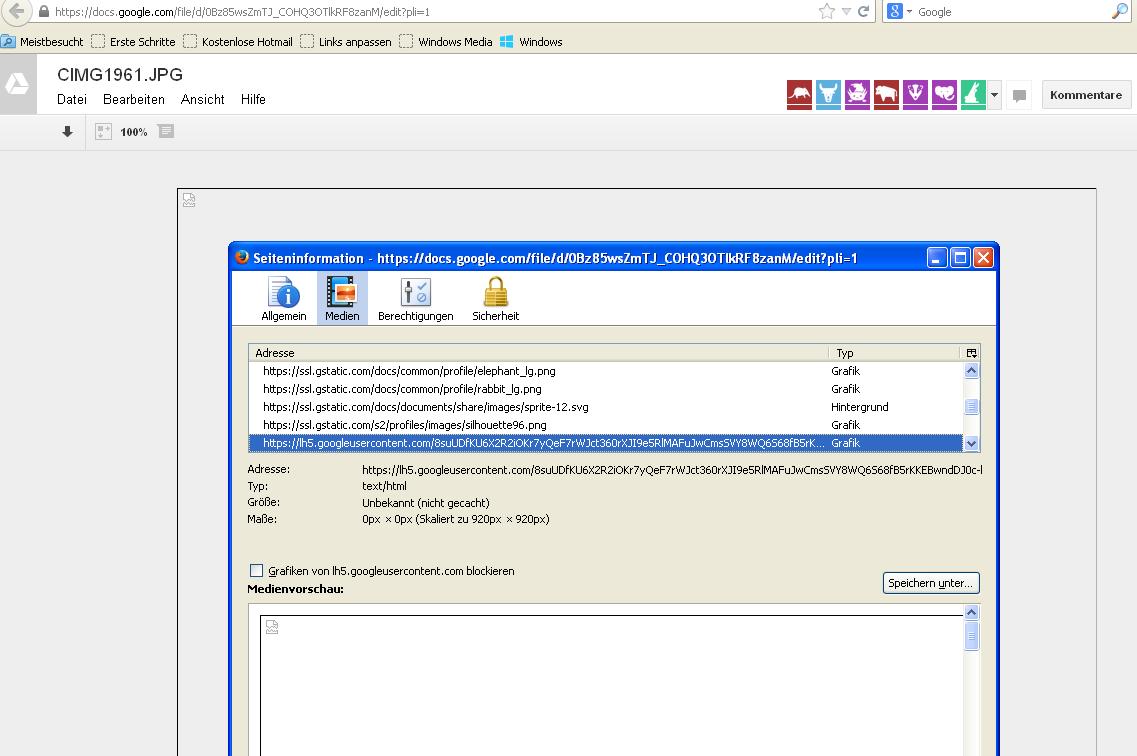Screen dimensions: 1137x756
Task: Click the broken image icon in Medienvorschau
Action: [272, 627]
